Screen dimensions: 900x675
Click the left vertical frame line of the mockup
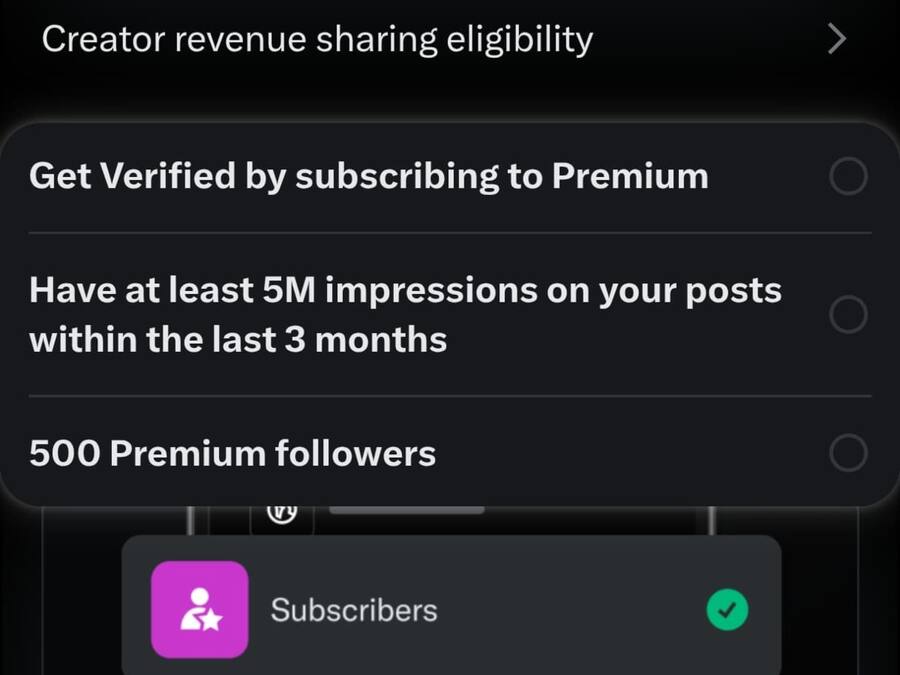[189, 520]
